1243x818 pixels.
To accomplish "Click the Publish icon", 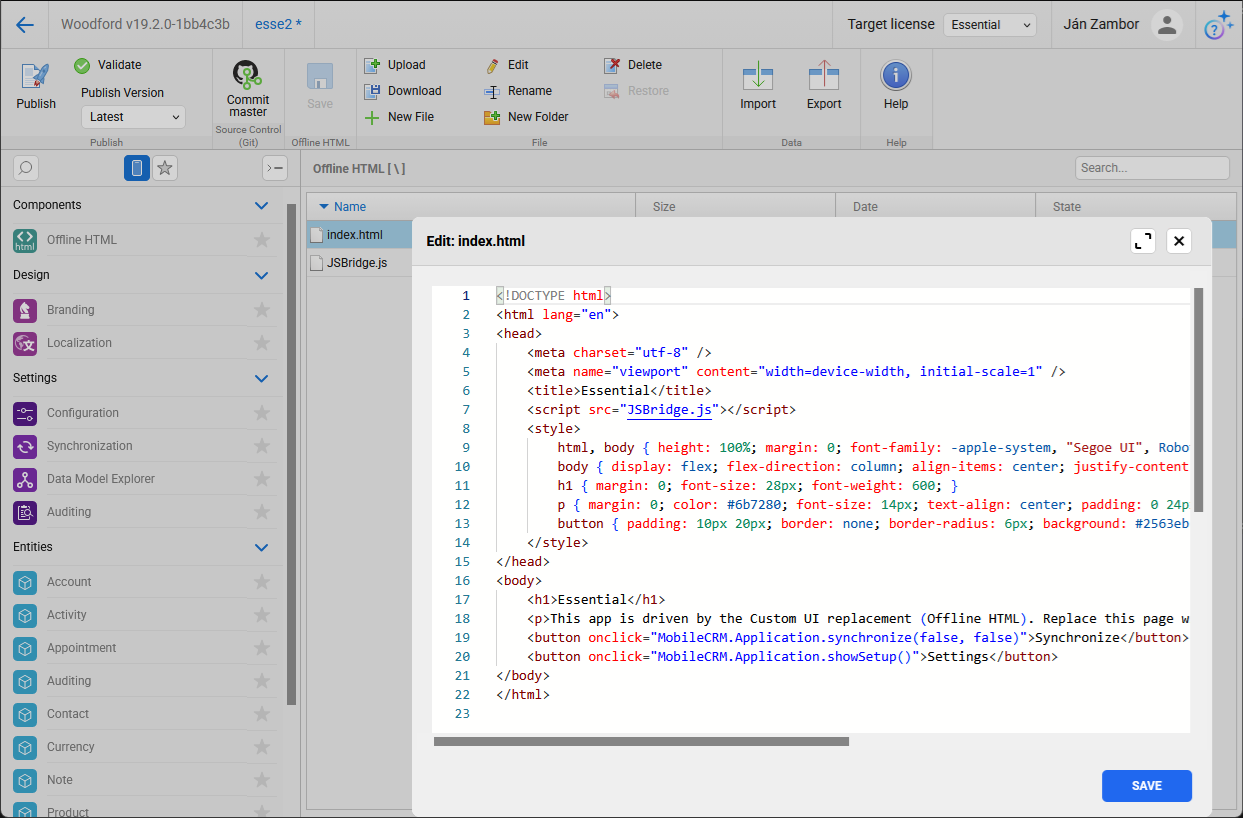I will click(x=36, y=78).
